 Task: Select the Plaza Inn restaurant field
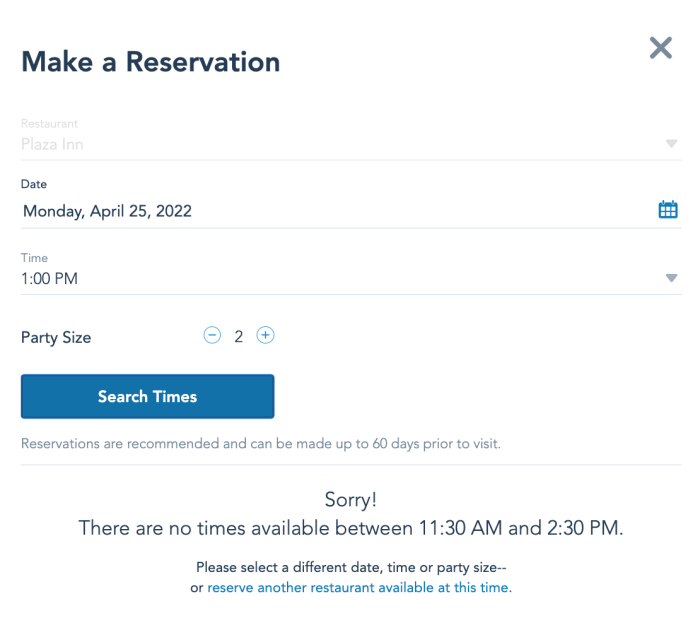(351, 144)
